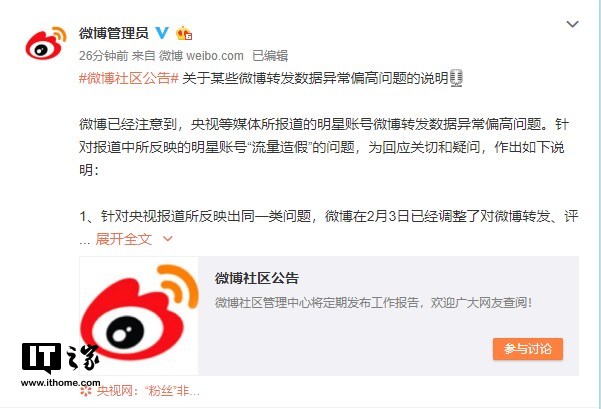Screen dimensions: 601x409
Task: Click the IT之家 watermark logo
Action: [61, 358]
